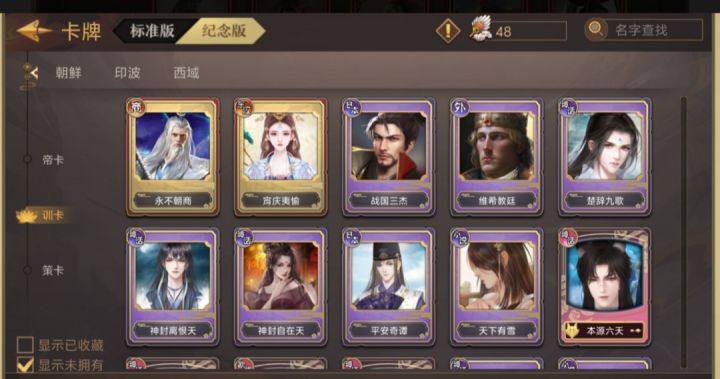Viewport: 720px width, 379px height.
Task: Select the 帝卡 category
Action: point(53,159)
